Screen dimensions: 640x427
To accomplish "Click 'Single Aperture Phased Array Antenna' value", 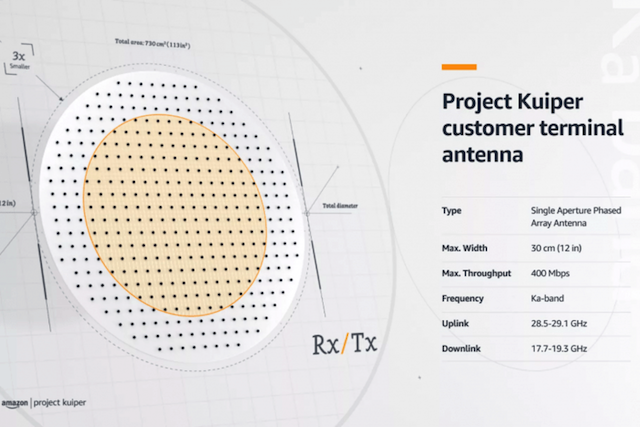I will (576, 217).
